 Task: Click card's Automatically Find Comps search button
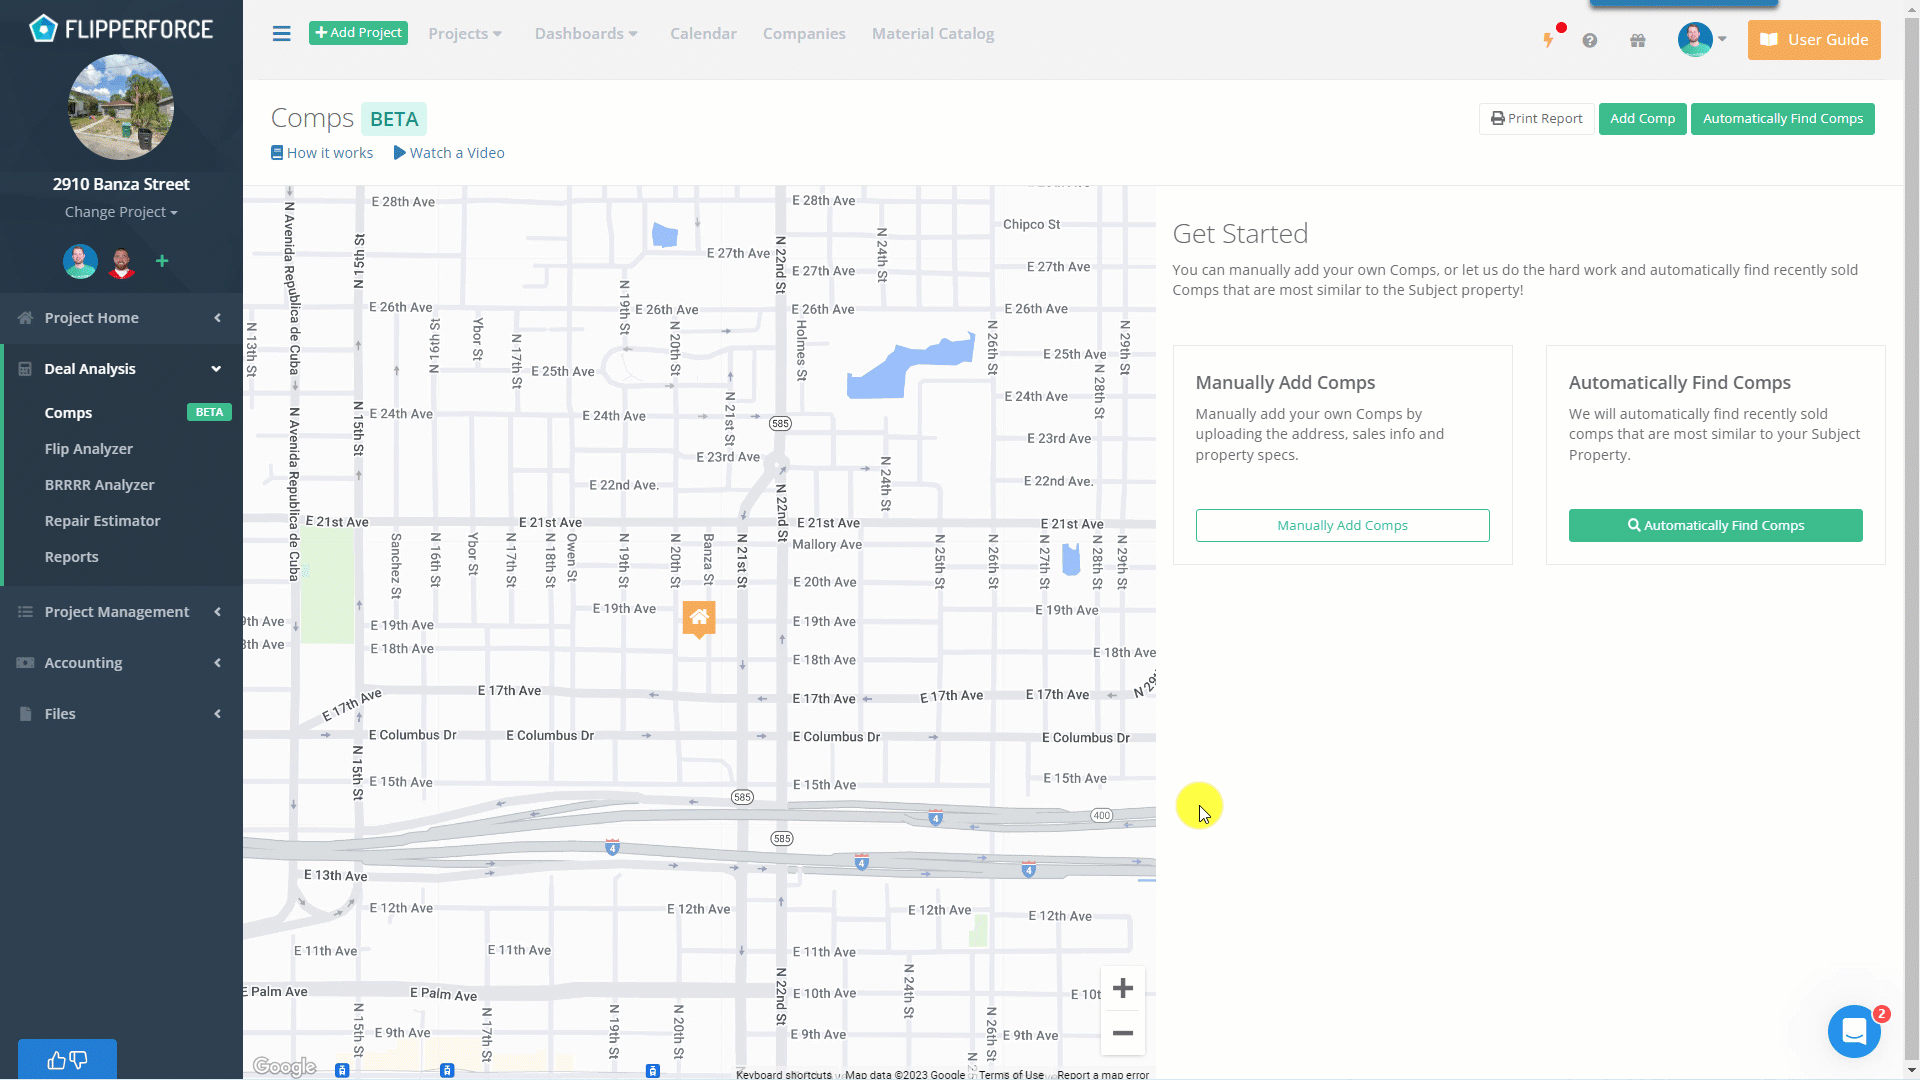(x=1715, y=526)
